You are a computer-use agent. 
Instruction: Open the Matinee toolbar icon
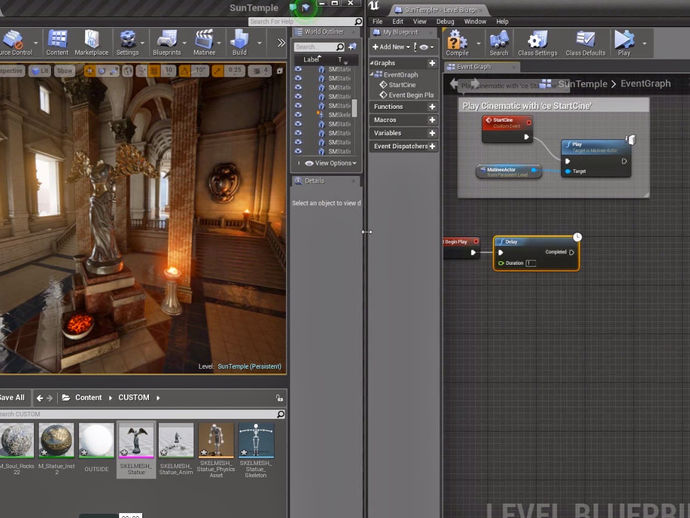tap(204, 43)
